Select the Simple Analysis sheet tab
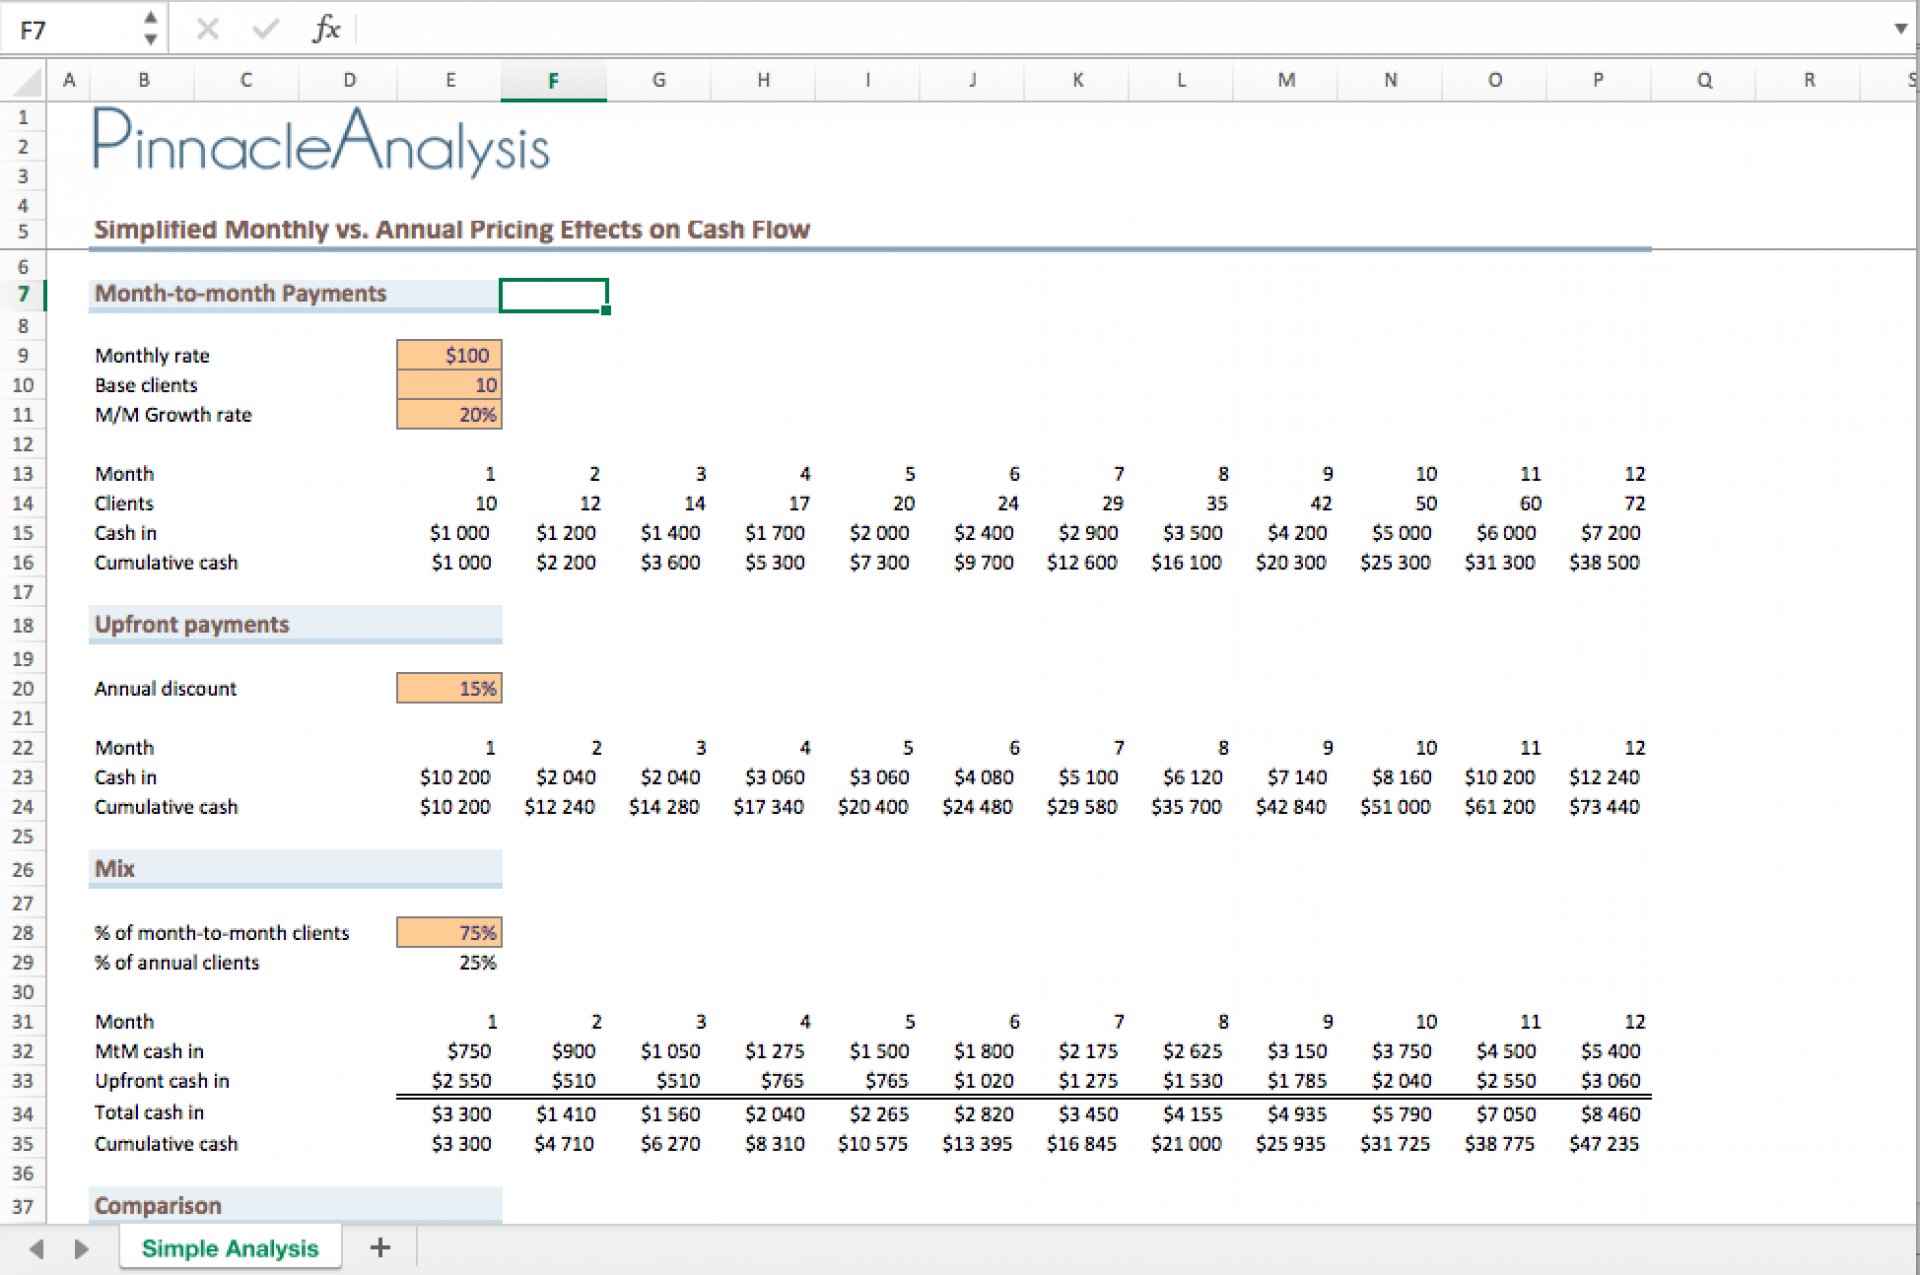 pyautogui.click(x=230, y=1248)
